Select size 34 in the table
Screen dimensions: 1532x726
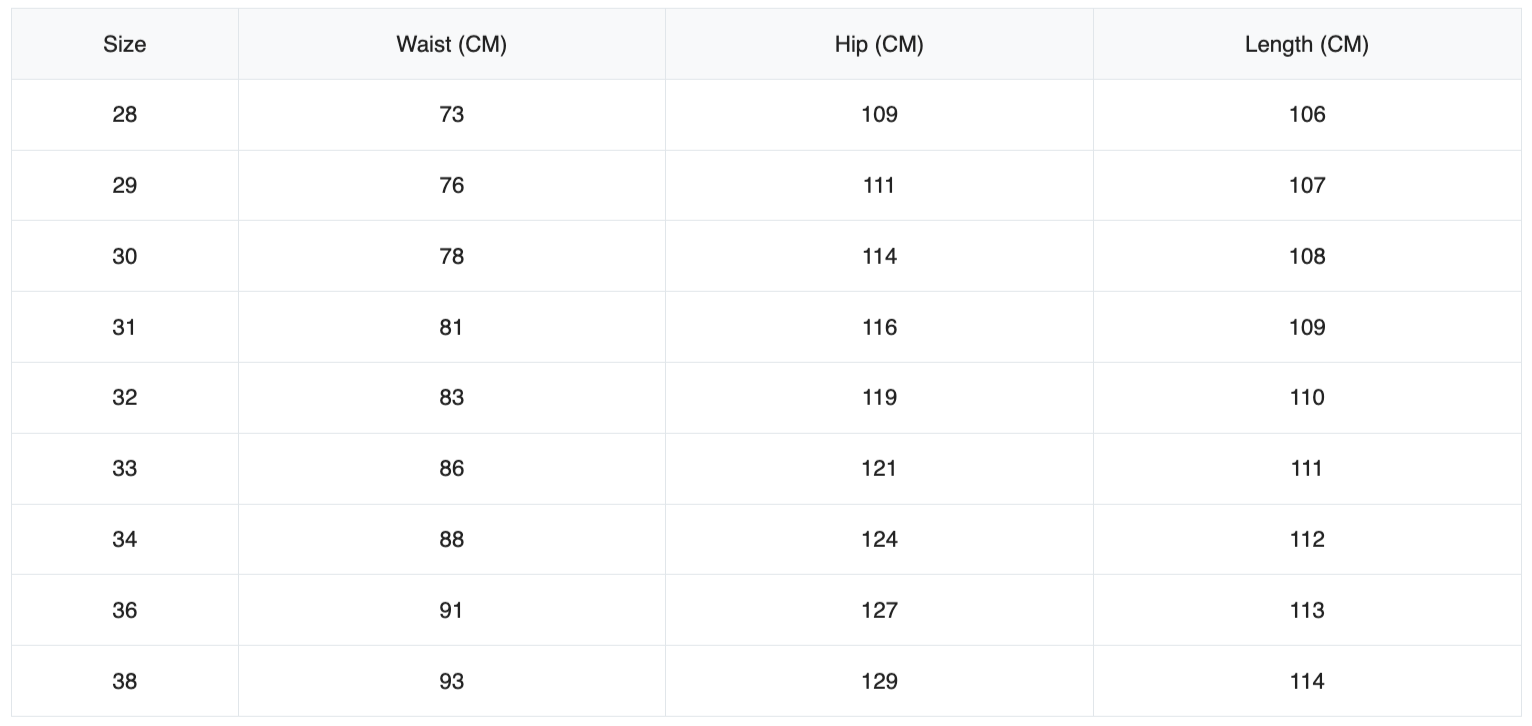(124, 540)
